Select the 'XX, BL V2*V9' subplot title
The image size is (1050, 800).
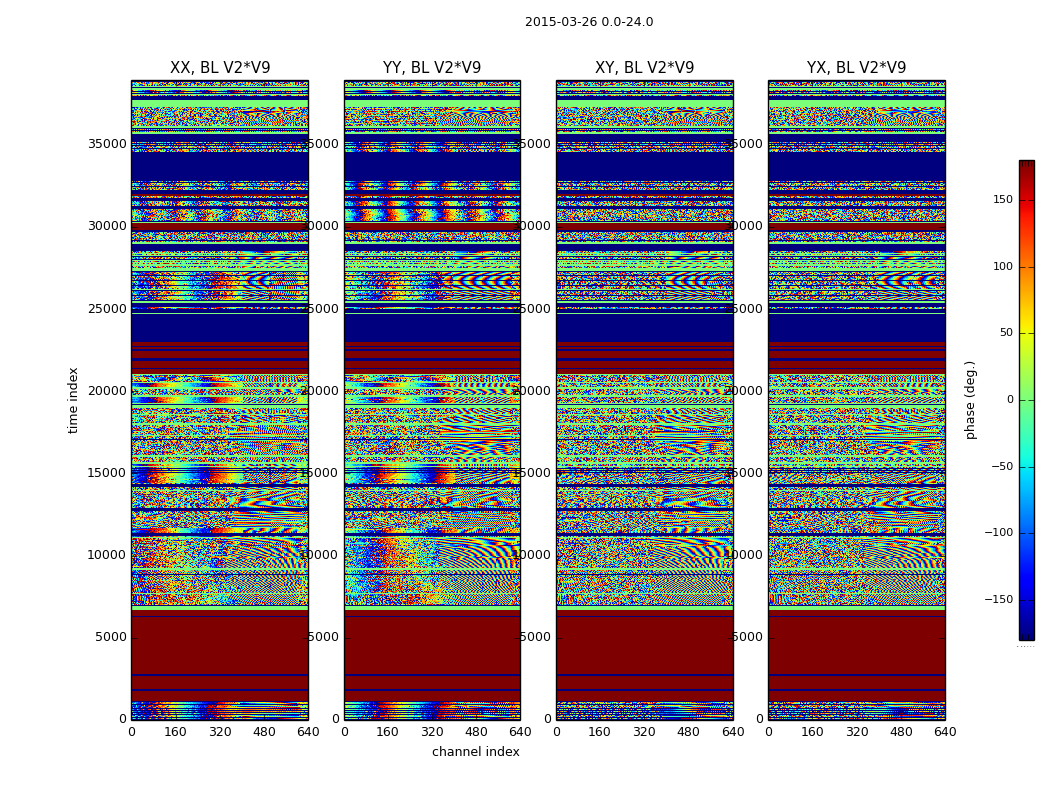(x=220, y=68)
